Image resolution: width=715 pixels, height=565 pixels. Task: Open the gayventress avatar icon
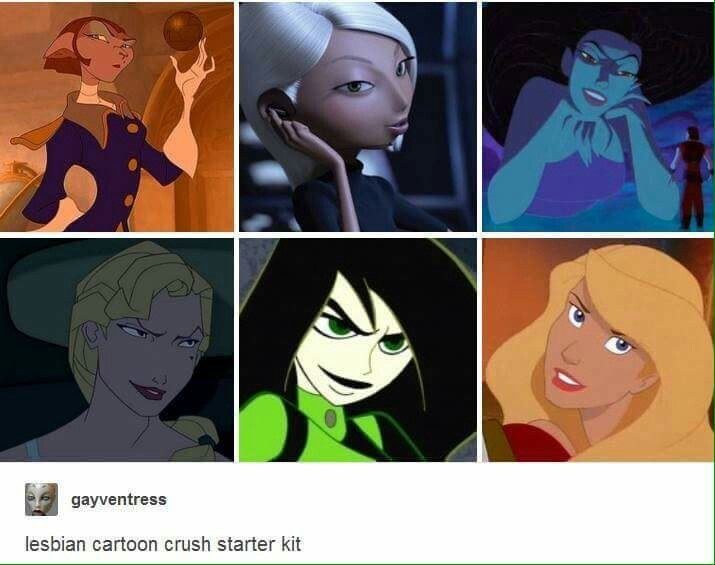41,499
